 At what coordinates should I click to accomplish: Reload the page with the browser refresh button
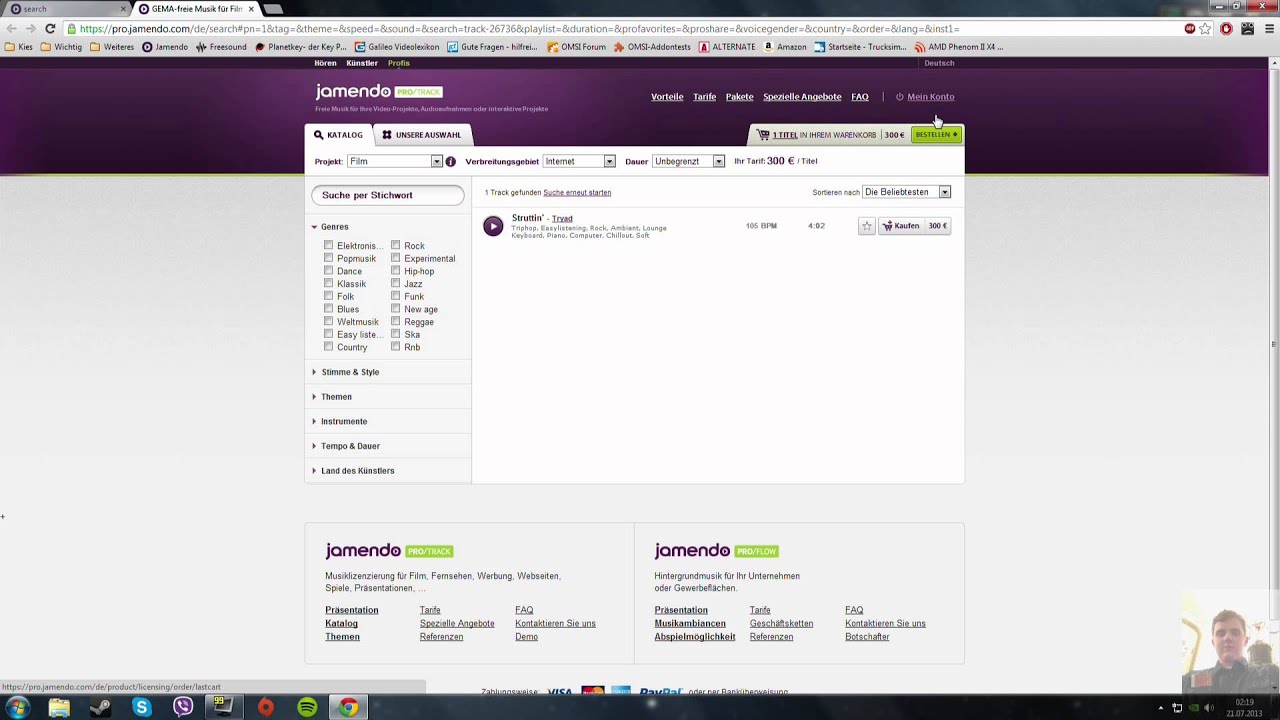tap(50, 29)
